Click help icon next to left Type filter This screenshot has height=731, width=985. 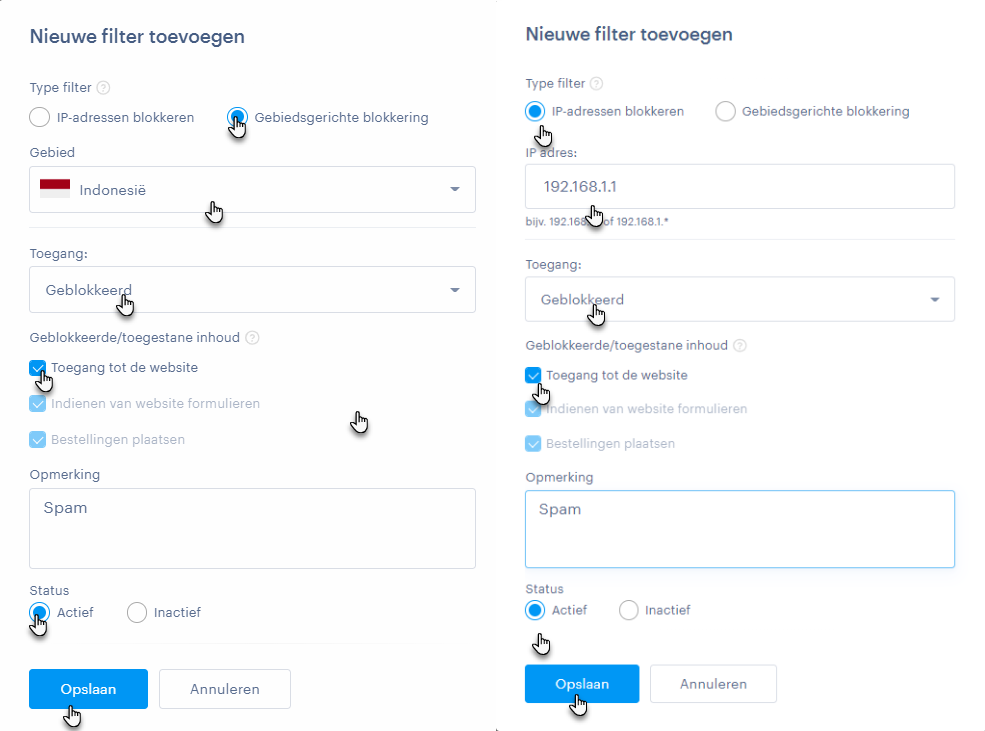coord(104,88)
